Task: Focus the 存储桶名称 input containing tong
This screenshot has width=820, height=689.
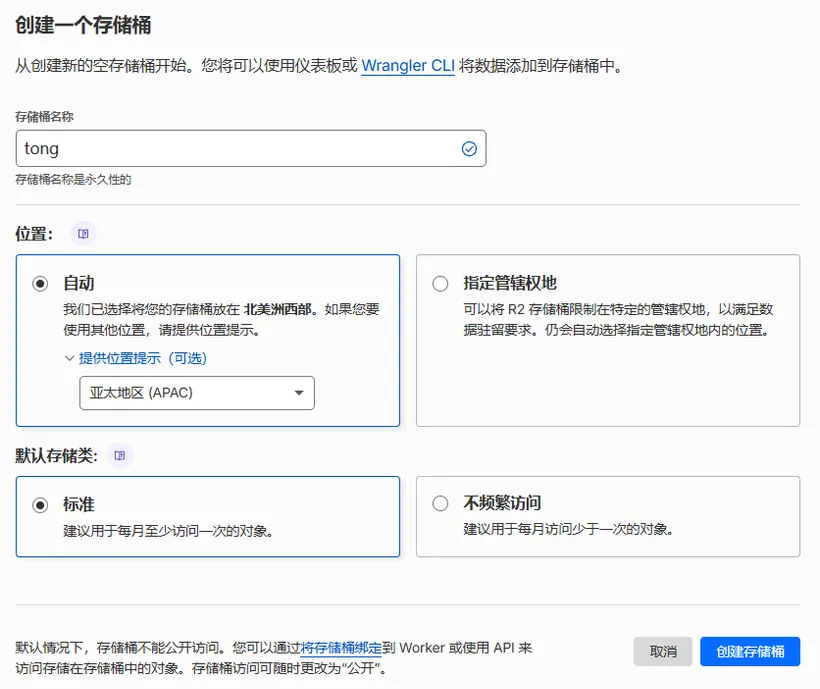Action: pos(251,149)
